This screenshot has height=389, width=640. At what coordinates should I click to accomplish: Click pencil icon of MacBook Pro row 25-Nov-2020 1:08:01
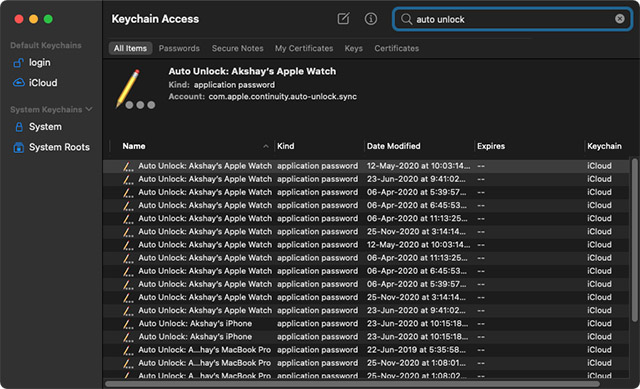pos(128,363)
